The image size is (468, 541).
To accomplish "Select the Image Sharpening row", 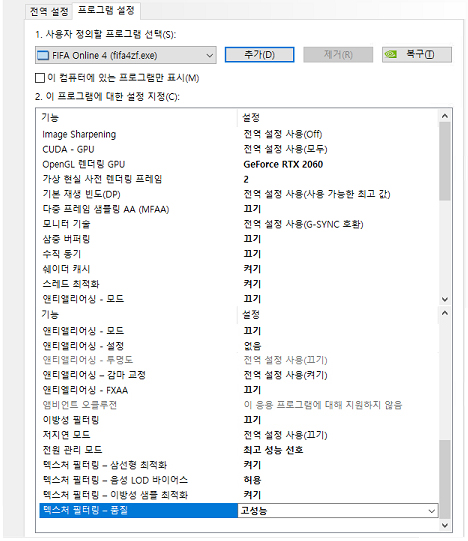I will point(239,134).
